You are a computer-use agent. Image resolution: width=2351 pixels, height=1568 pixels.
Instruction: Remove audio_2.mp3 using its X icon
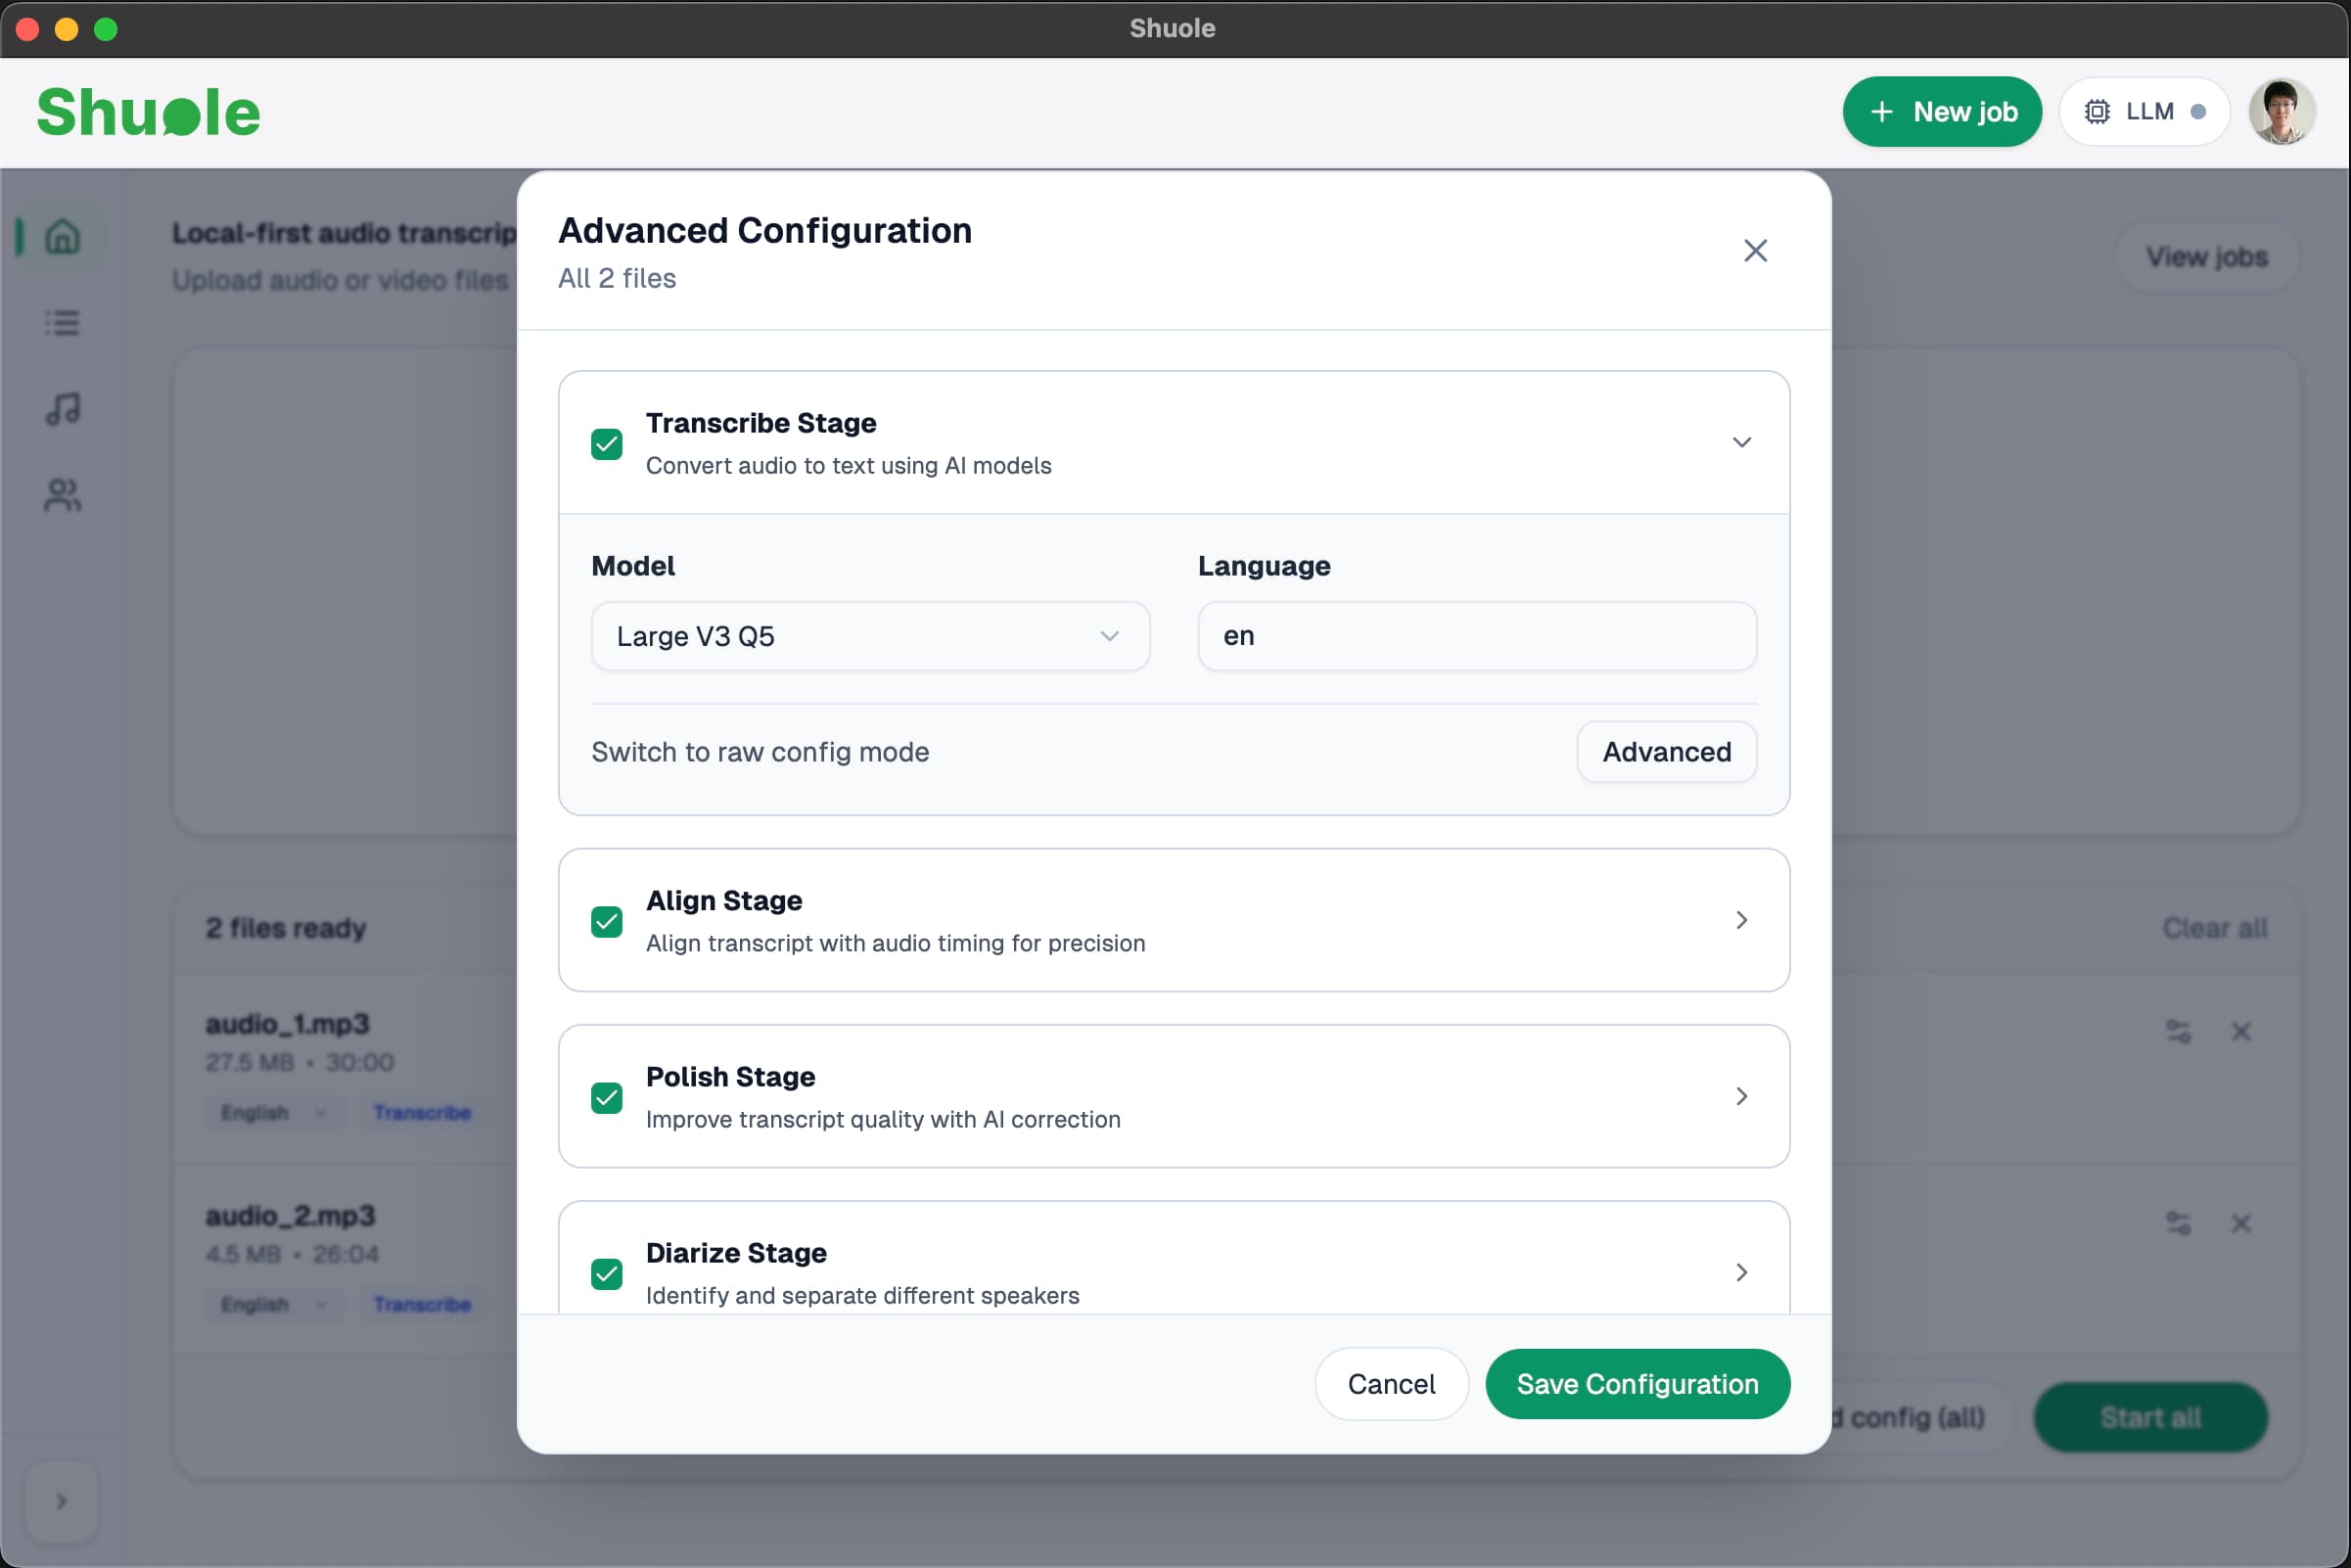click(x=2241, y=1224)
